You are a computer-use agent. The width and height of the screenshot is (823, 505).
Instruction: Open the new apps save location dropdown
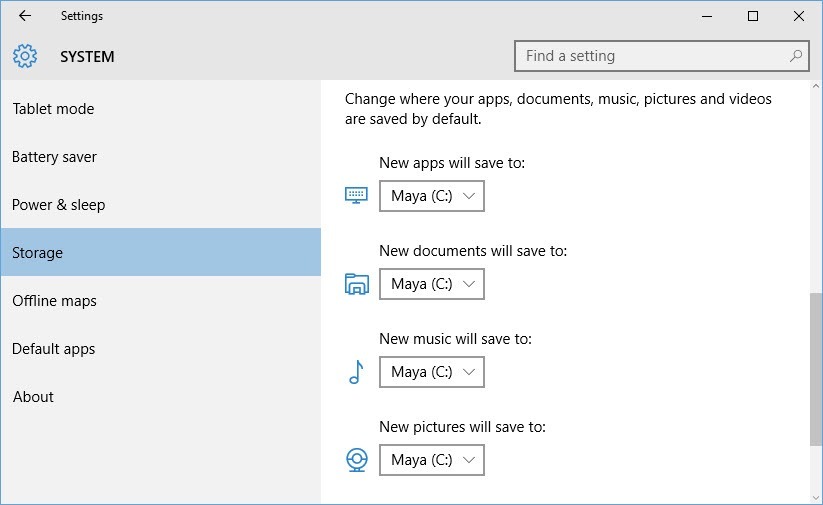[x=432, y=196]
